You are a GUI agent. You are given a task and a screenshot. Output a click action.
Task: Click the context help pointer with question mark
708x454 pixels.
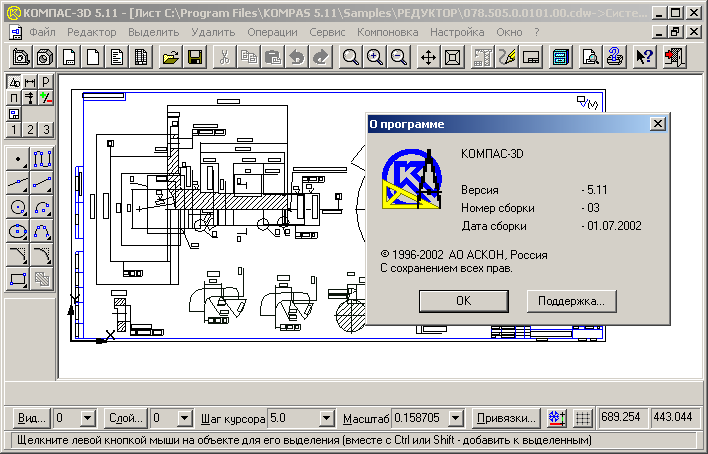[644, 57]
